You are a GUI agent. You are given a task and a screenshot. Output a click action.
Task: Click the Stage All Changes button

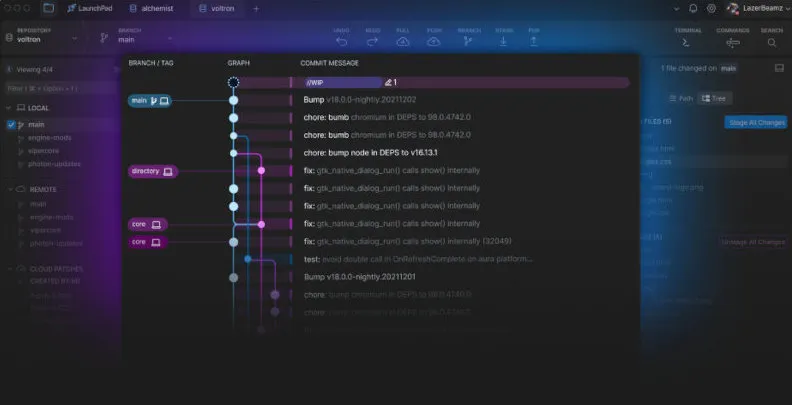click(756, 122)
